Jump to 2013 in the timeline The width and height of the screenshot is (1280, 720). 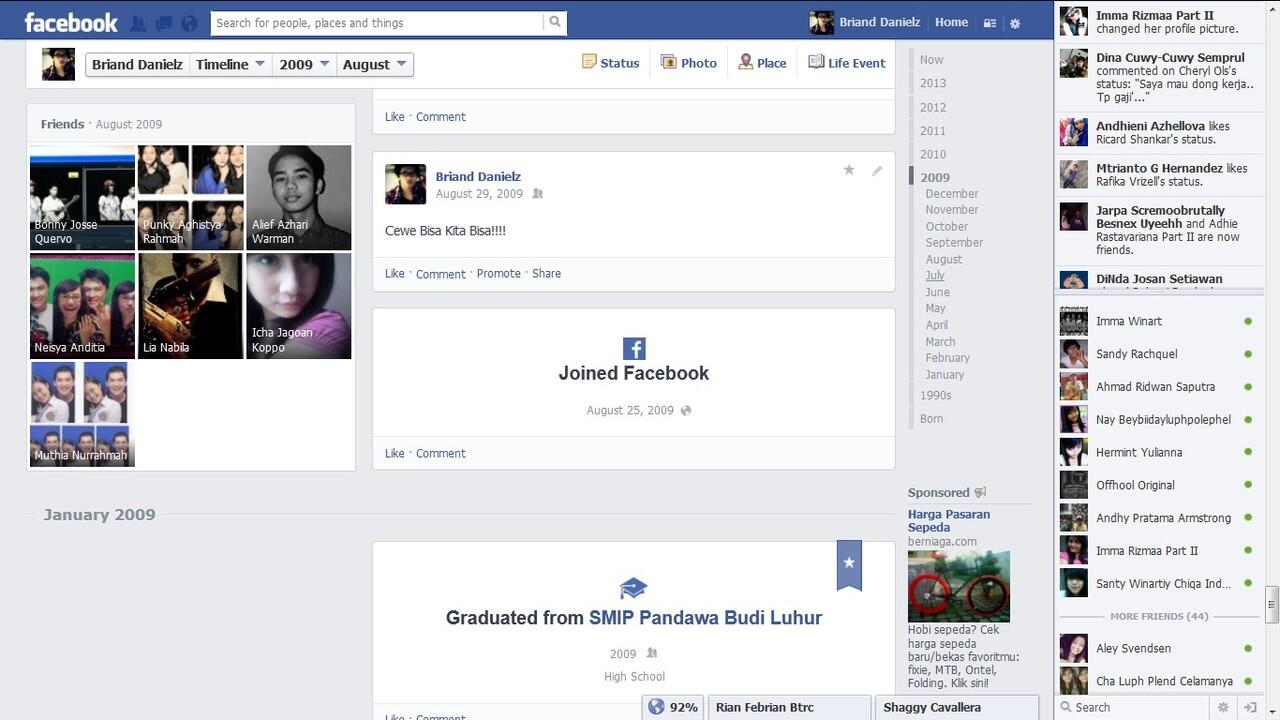(x=933, y=83)
